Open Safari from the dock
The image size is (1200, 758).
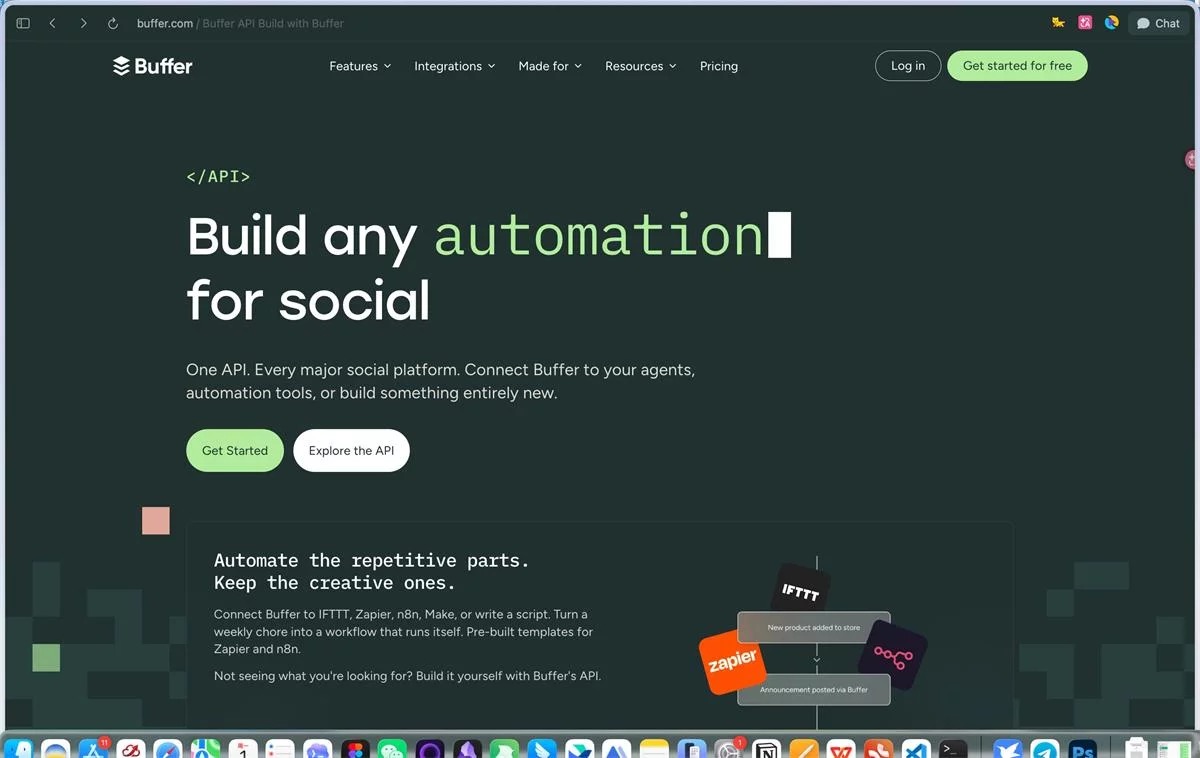168,749
